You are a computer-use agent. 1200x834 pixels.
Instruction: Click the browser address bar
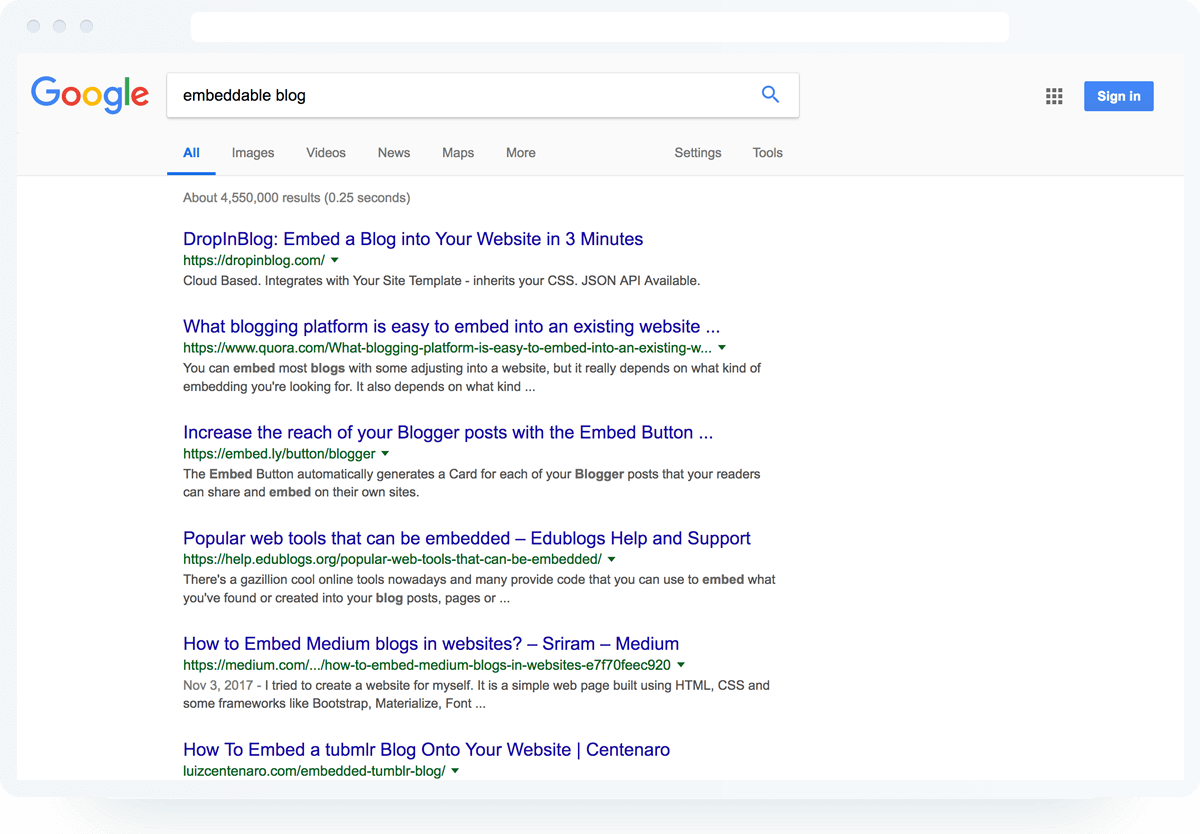(599, 27)
